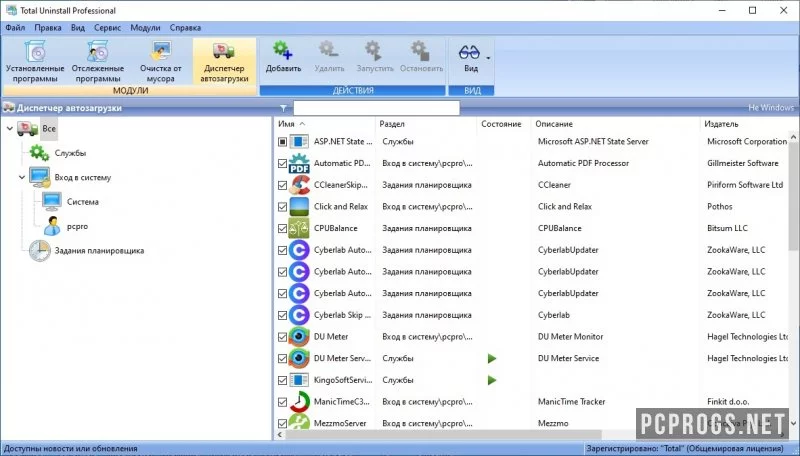Click horizontal scrollbar left arrow
800x456 pixels.
(x=279, y=435)
